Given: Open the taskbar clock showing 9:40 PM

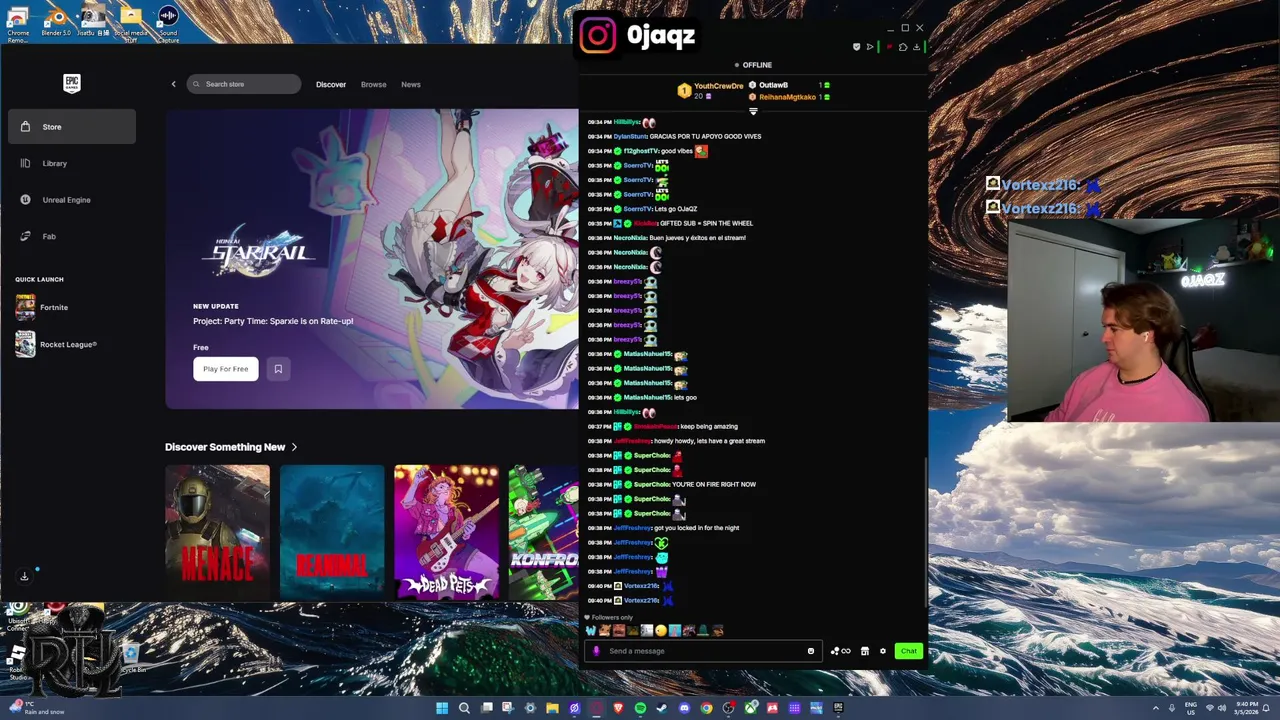Looking at the screenshot, I should (1246, 708).
